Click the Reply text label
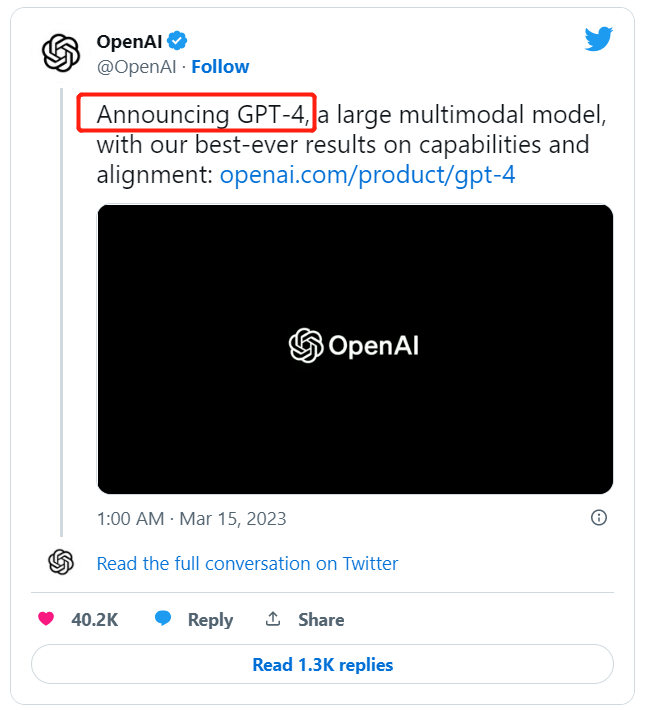645x710 pixels. pos(210,620)
